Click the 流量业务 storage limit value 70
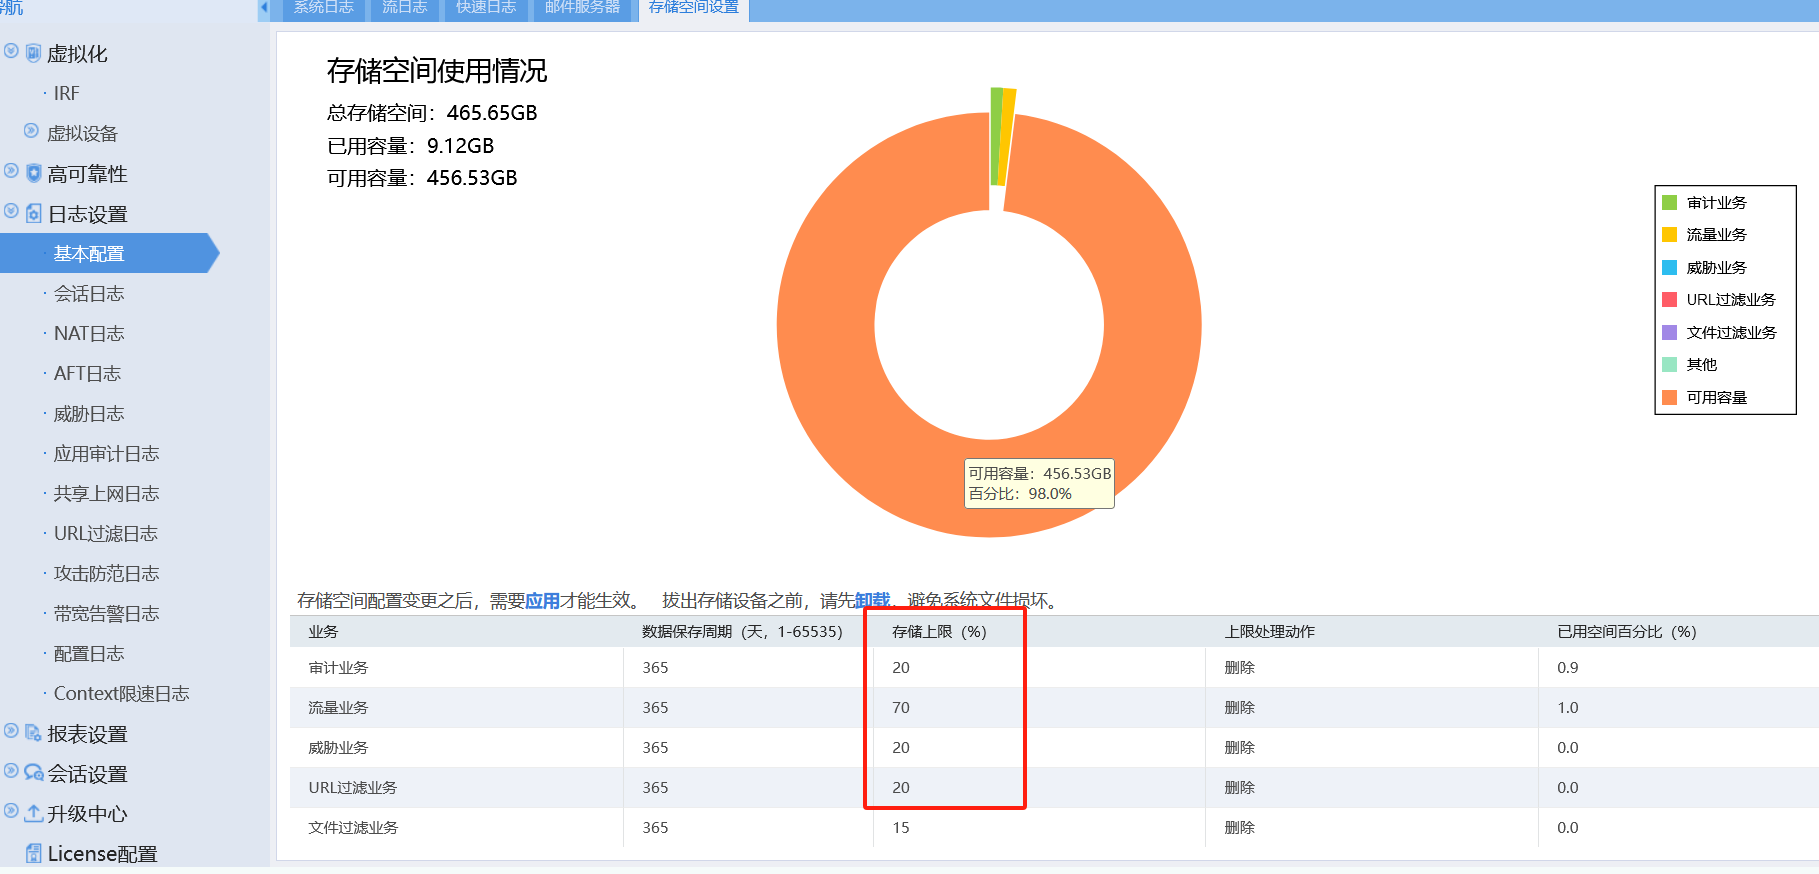Viewport: 1819px width, 874px height. tap(901, 707)
